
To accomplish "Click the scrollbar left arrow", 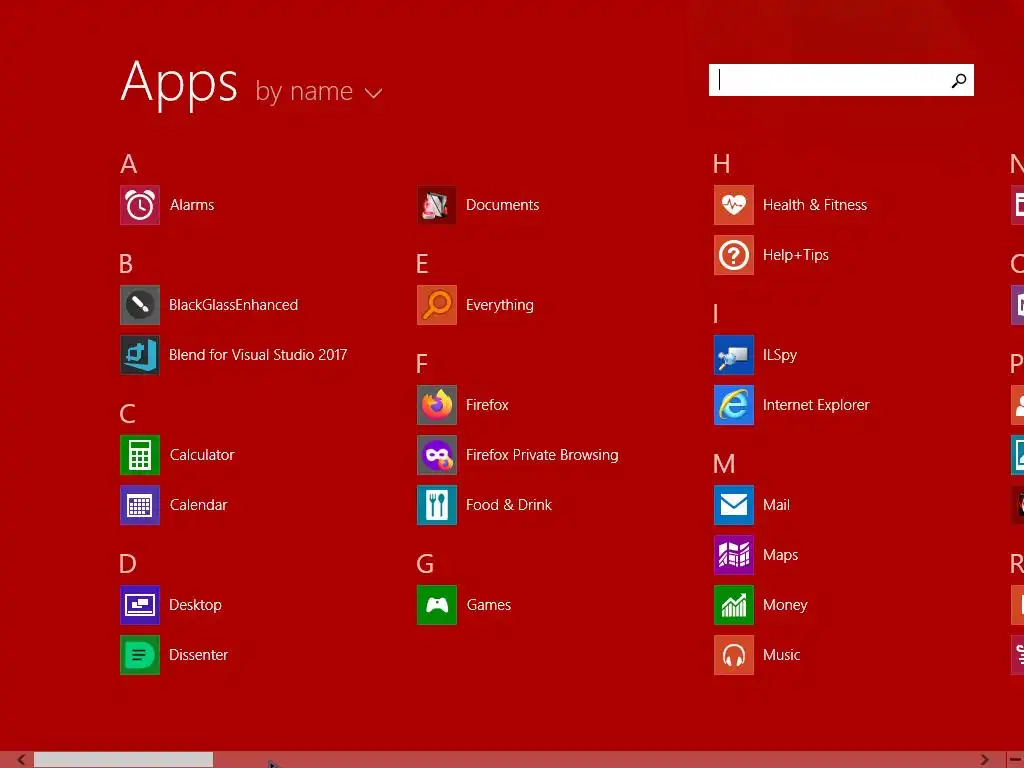I will click(x=21, y=760).
